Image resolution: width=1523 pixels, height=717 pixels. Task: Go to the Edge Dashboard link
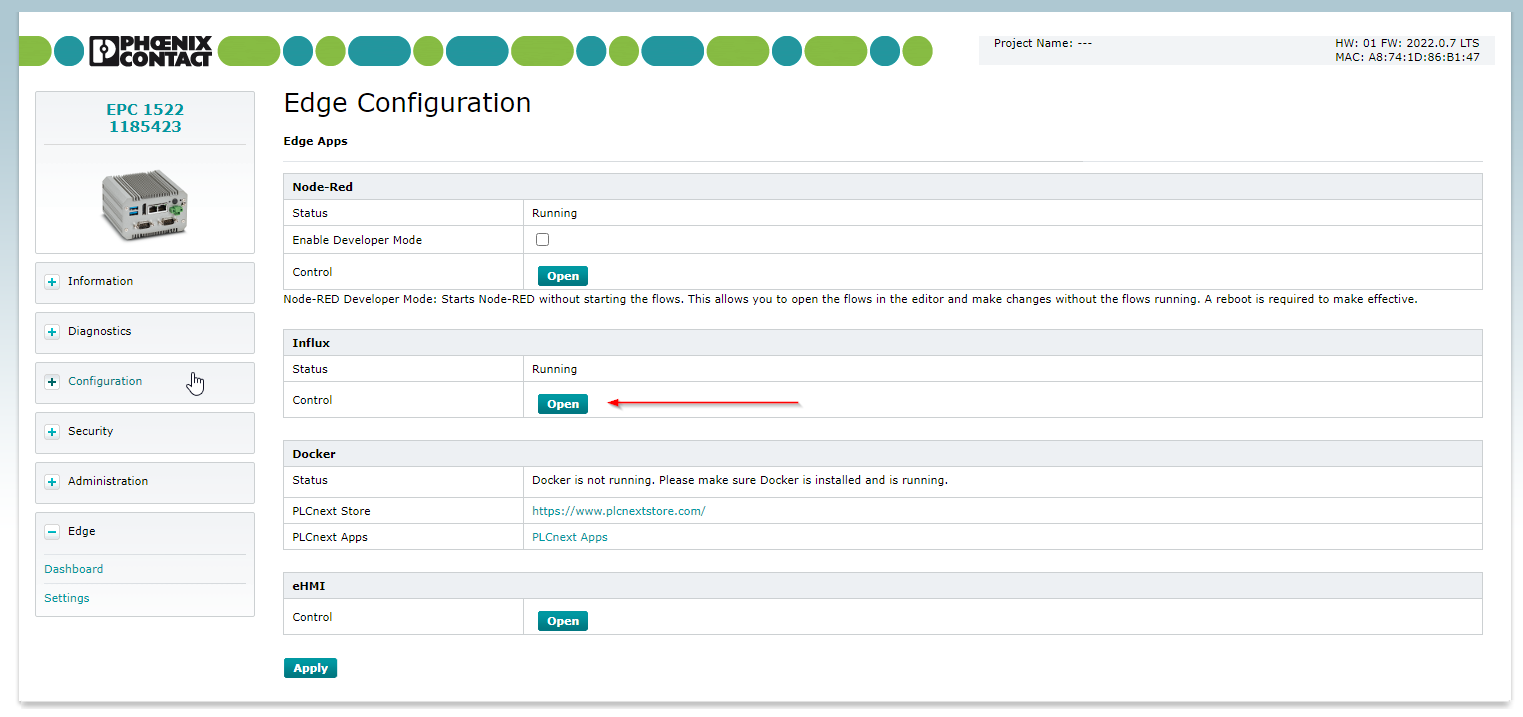pos(73,569)
